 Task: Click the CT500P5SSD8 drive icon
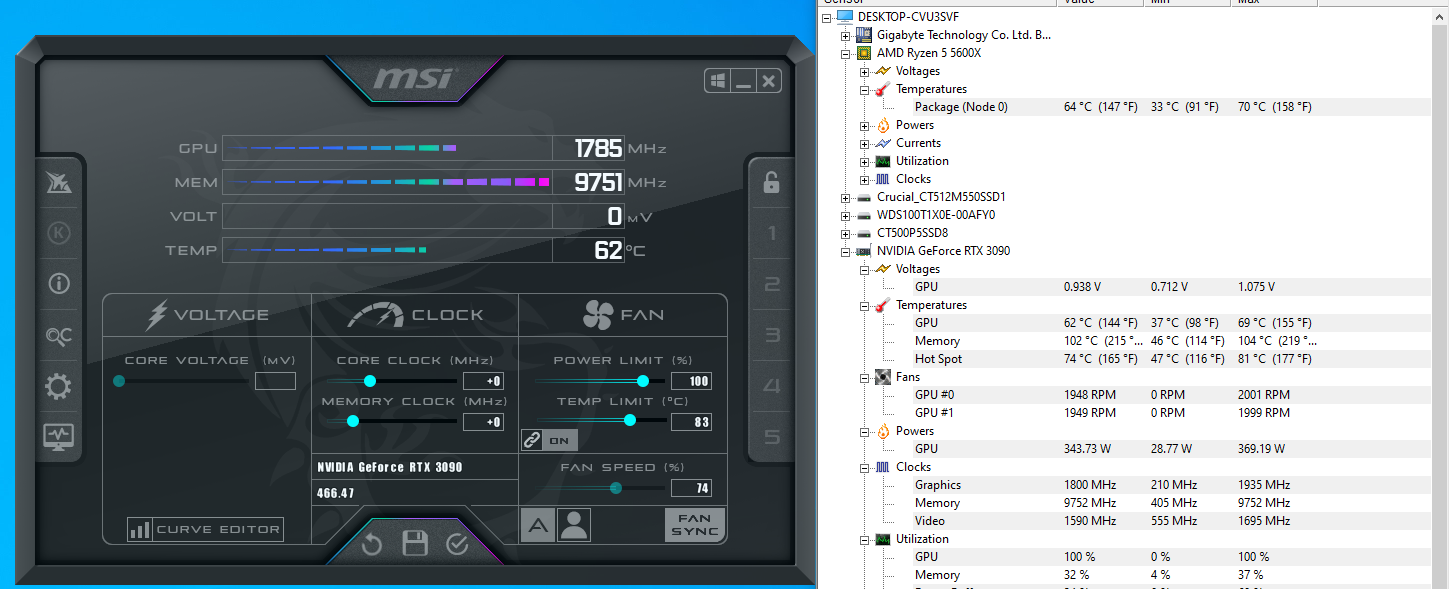(x=863, y=233)
